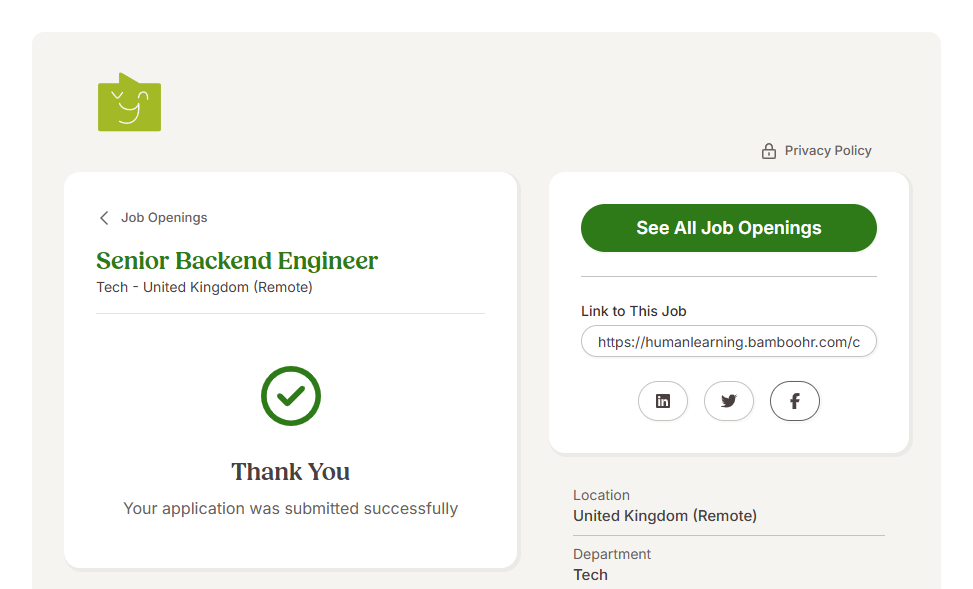Go back to Job Openings
This screenshot has width=973, height=589.
[x=164, y=218]
